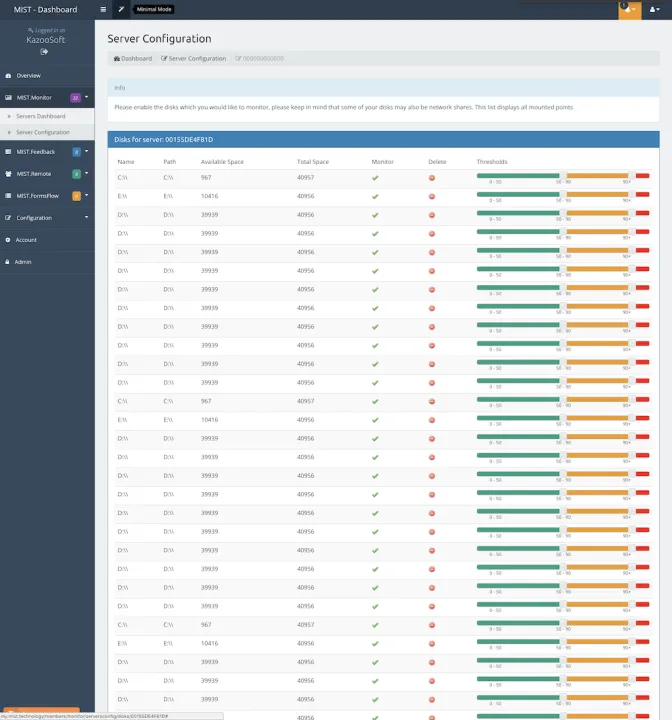Adjust 90+ threshold handle in topmost C:\ row
The height and width of the screenshot is (720, 672).
[x=632, y=175]
